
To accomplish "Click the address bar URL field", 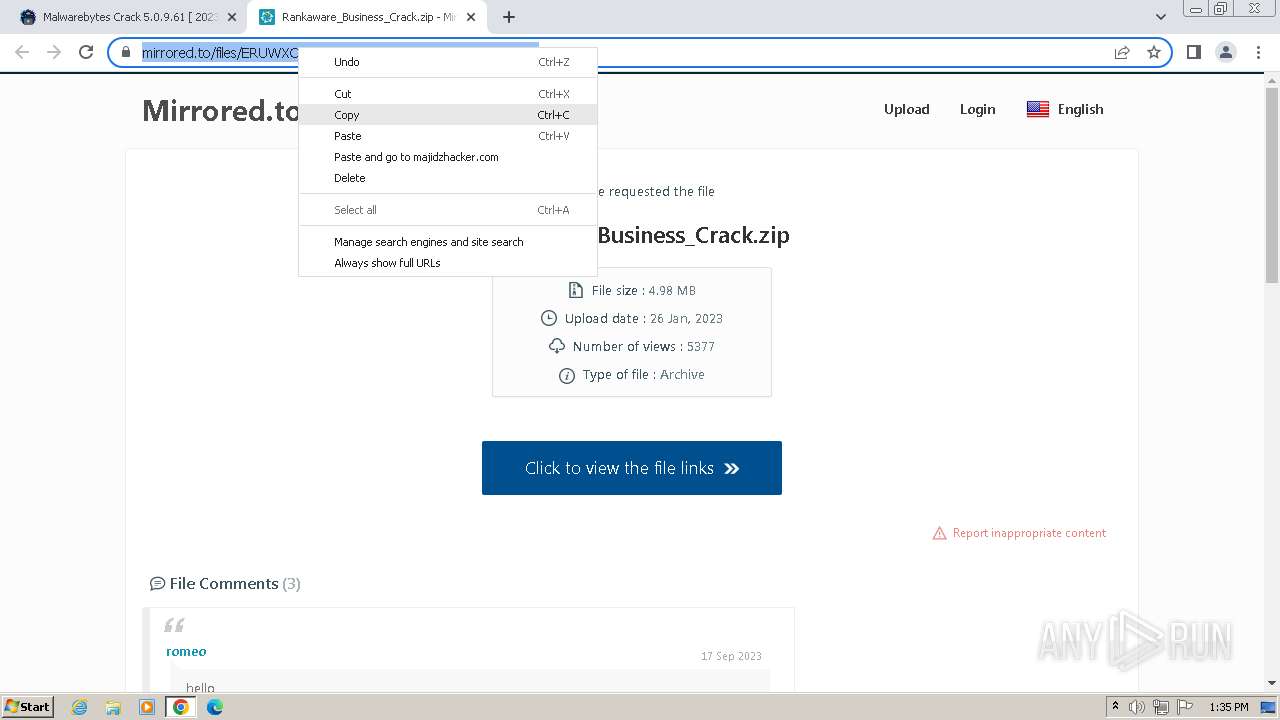I will (x=640, y=52).
